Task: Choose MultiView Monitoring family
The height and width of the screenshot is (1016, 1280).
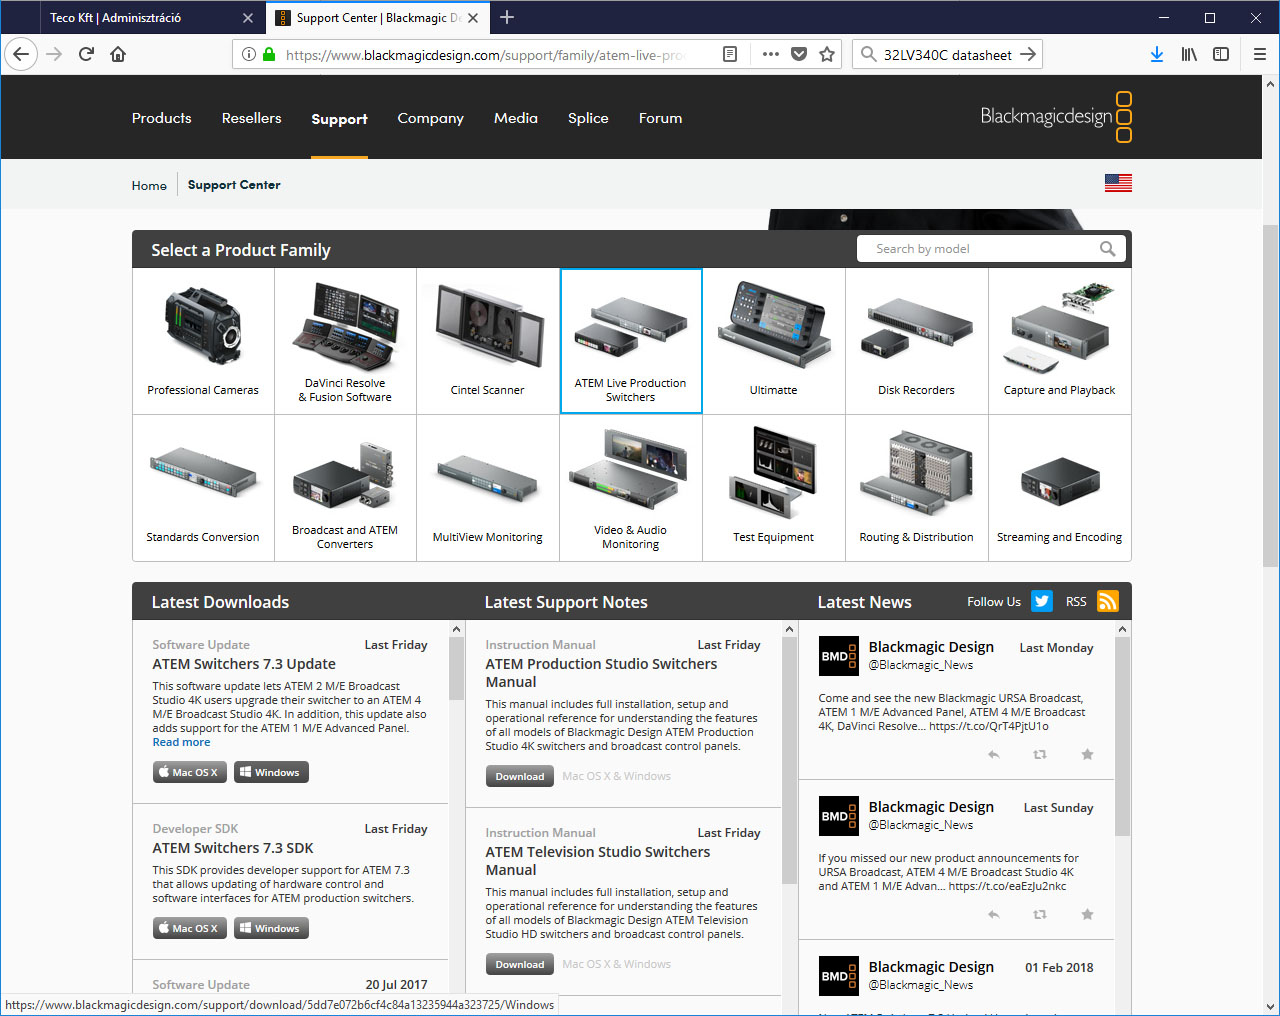Action: (488, 488)
